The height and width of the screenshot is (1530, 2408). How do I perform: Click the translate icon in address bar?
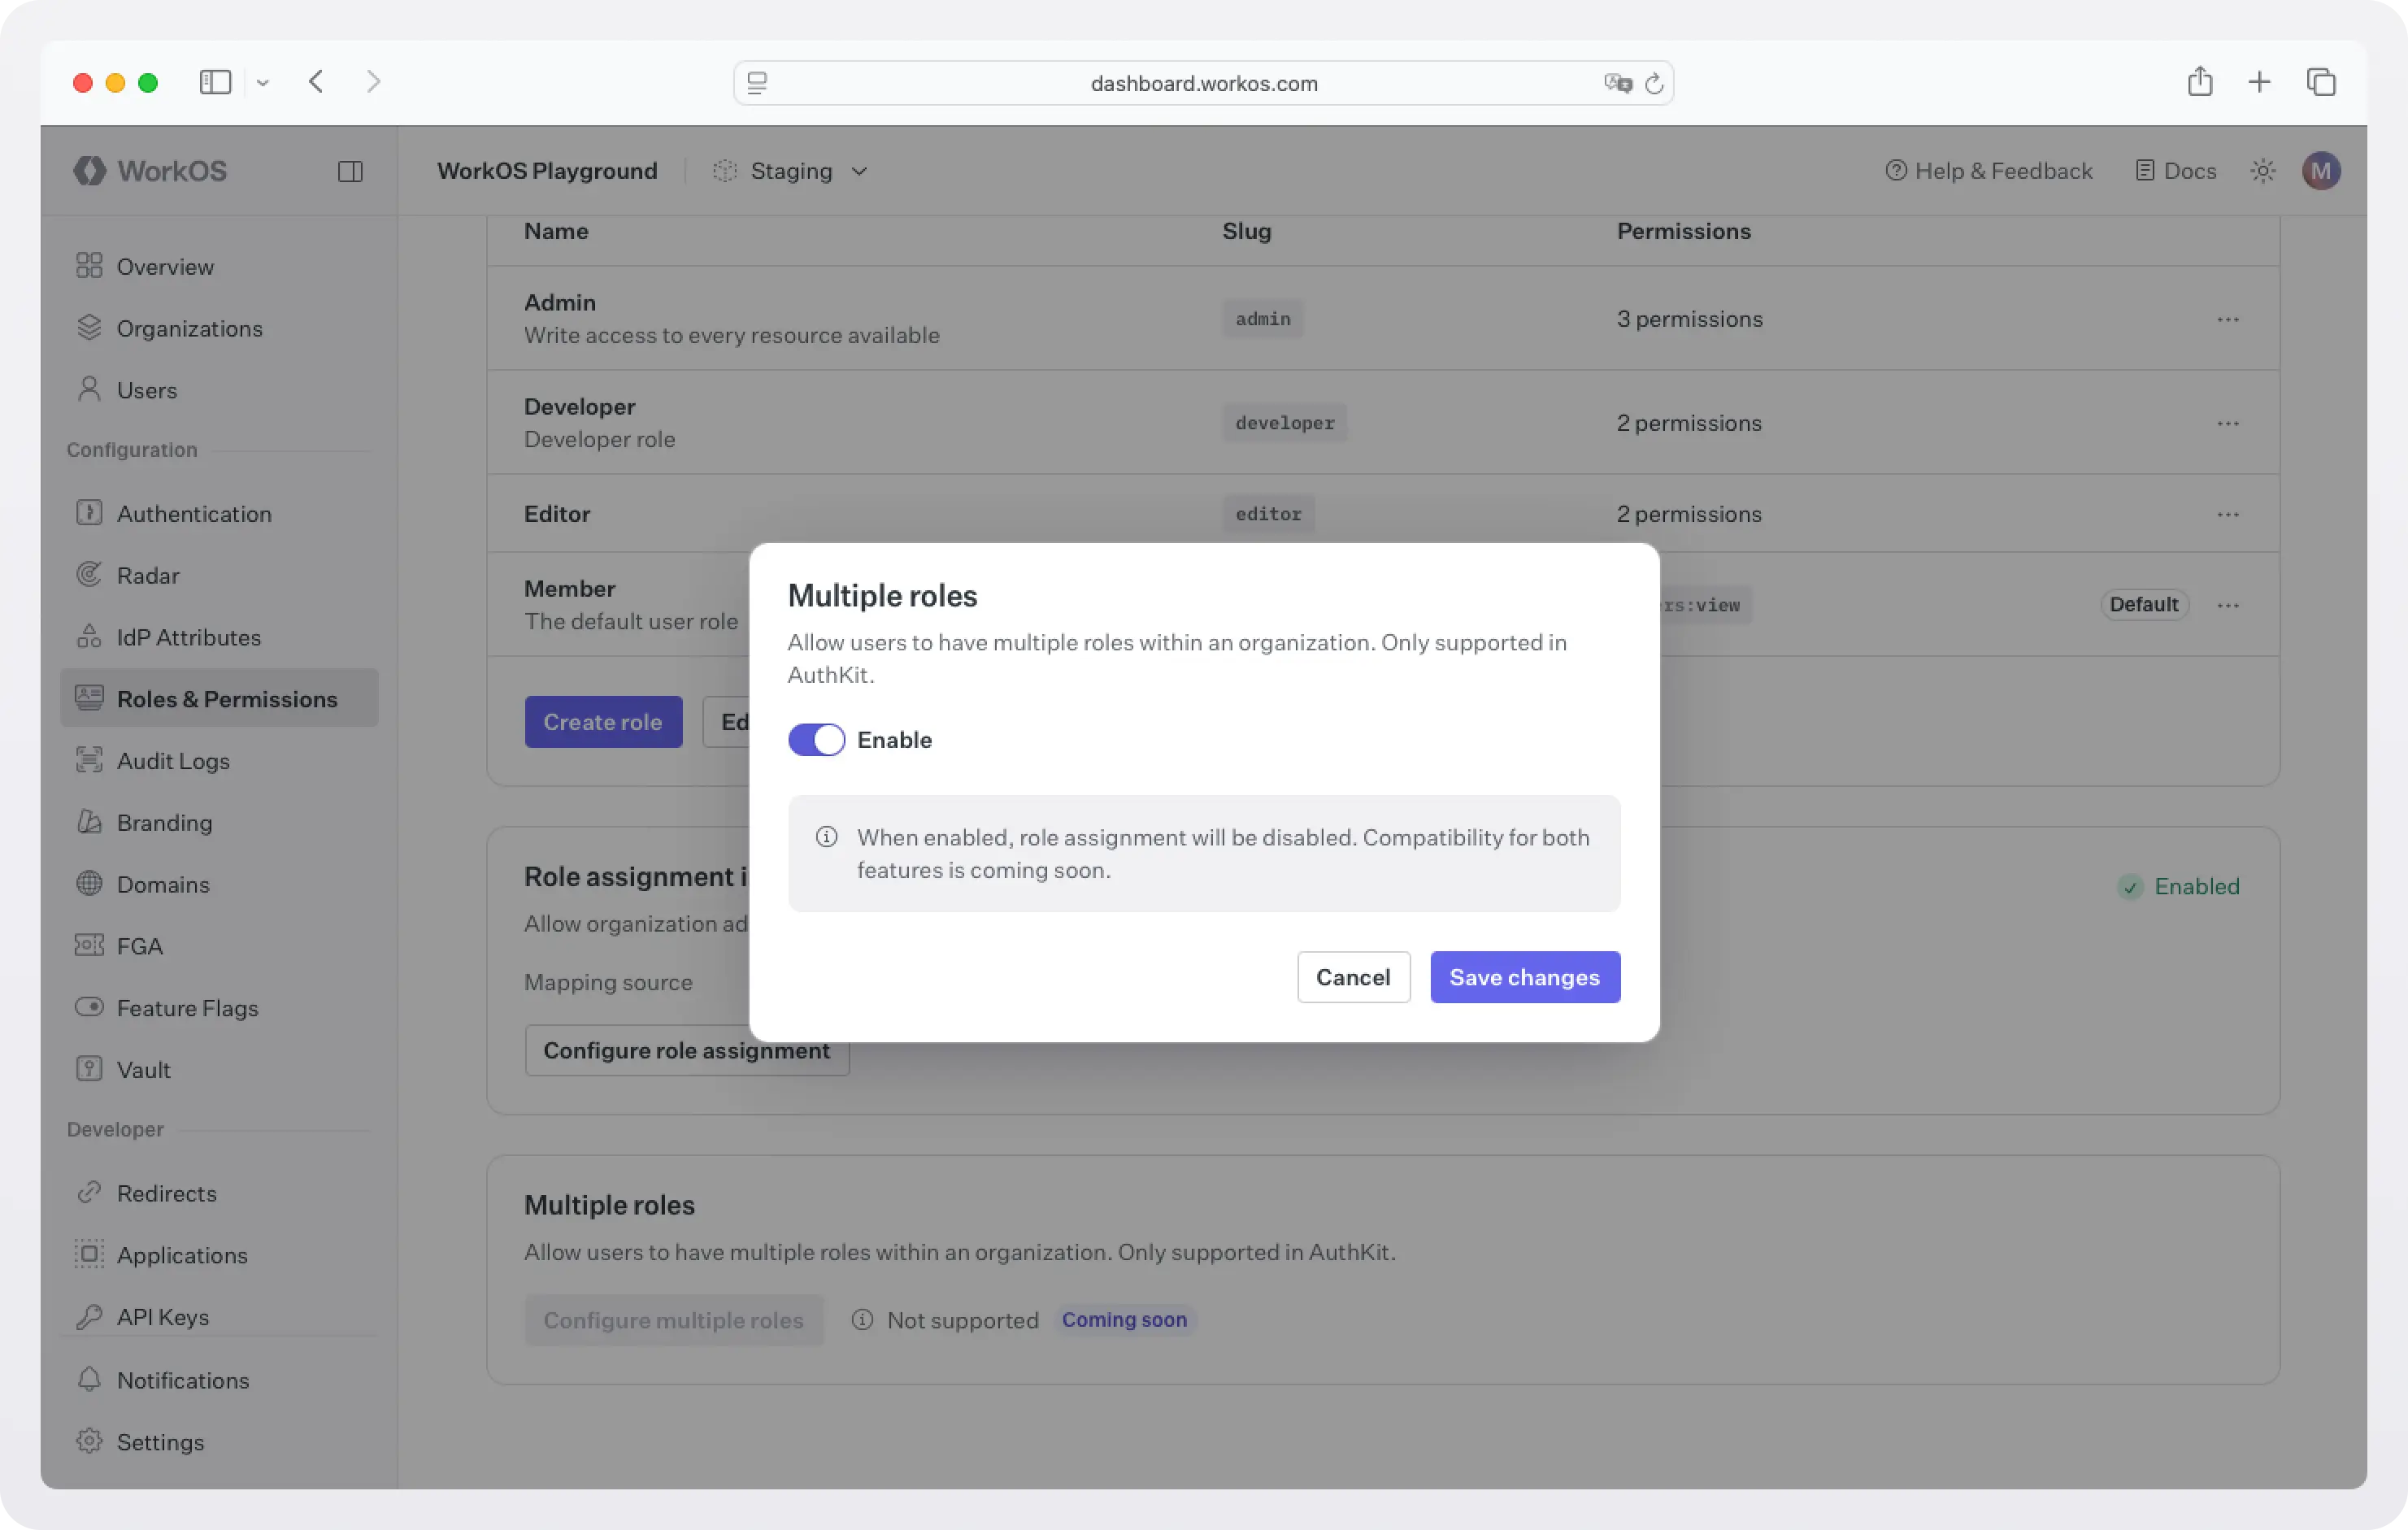tap(1617, 83)
